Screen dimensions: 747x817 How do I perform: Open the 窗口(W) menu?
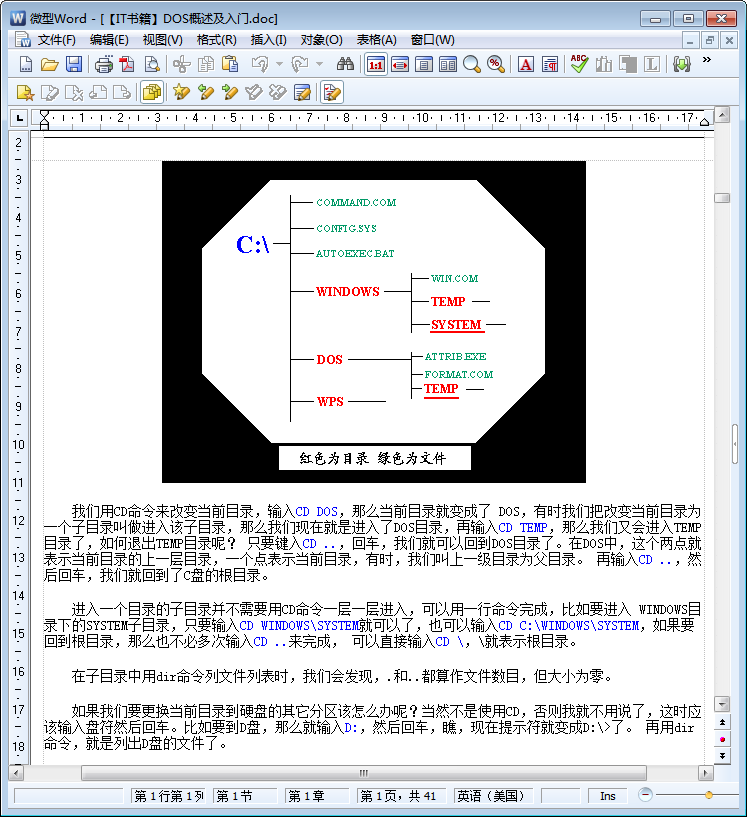point(432,40)
